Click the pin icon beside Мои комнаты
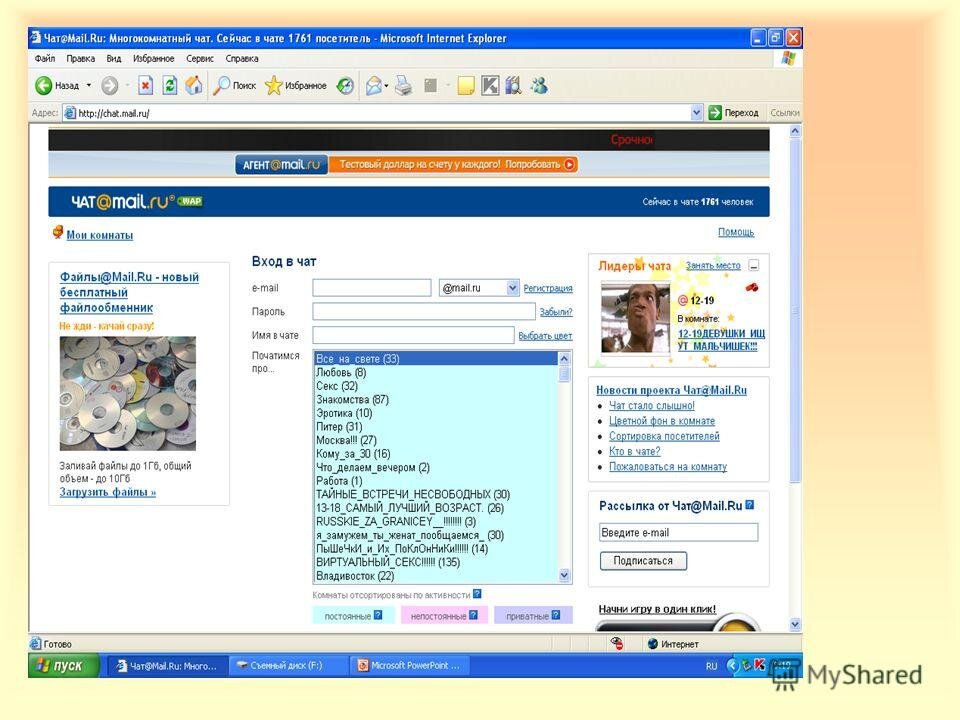Image resolution: width=960 pixels, height=720 pixels. point(58,232)
